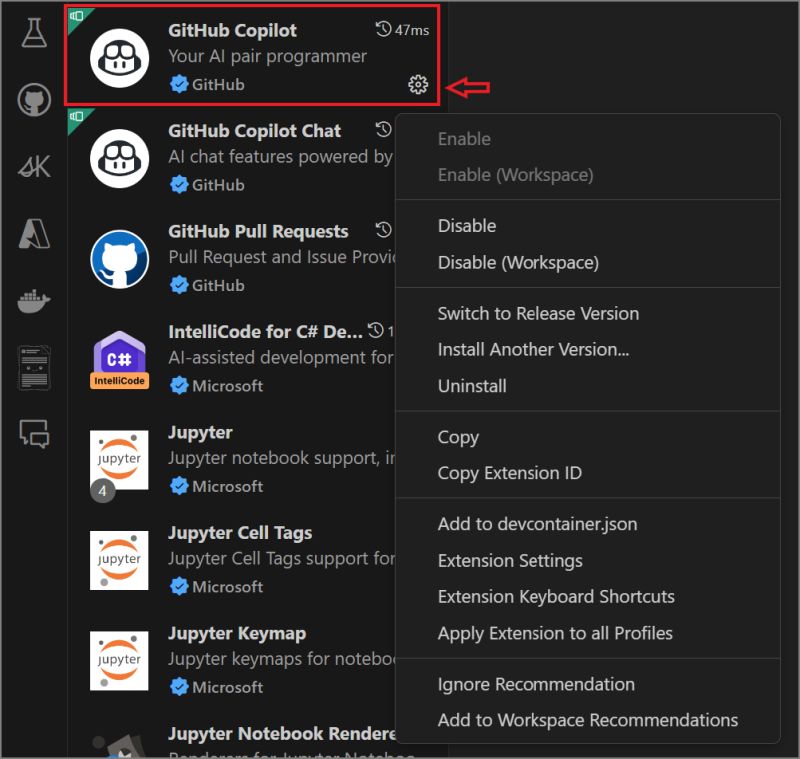Open the Azure view from the activity bar
Image resolution: width=800 pixels, height=759 pixels.
[33, 231]
